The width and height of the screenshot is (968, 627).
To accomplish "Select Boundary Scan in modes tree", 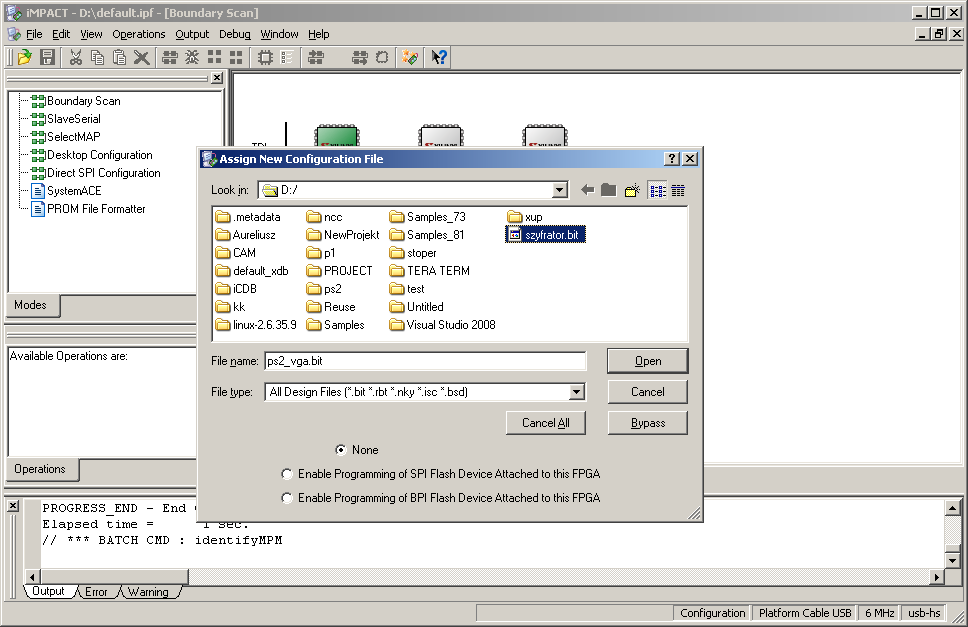I will (77, 101).
